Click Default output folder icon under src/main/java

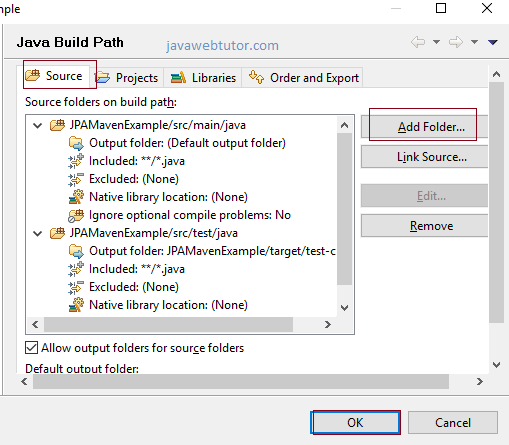(76, 143)
